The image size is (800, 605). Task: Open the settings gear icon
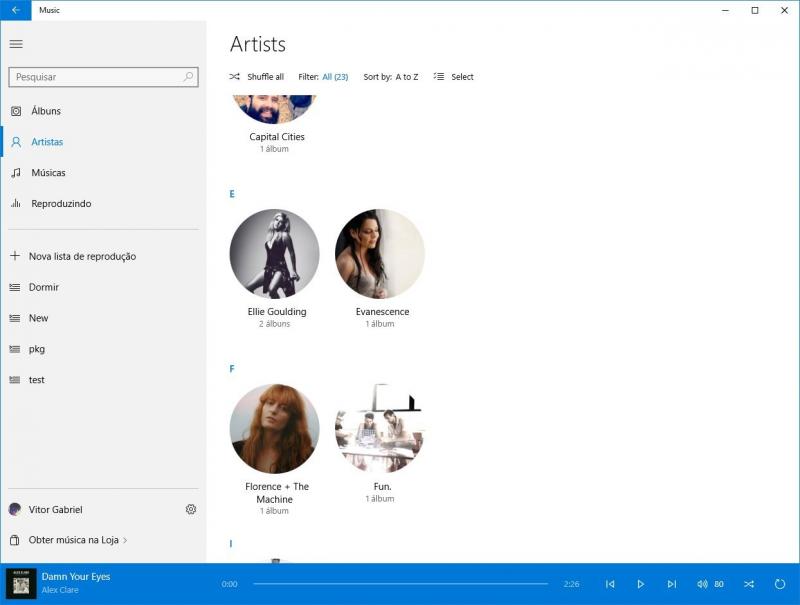(x=191, y=509)
